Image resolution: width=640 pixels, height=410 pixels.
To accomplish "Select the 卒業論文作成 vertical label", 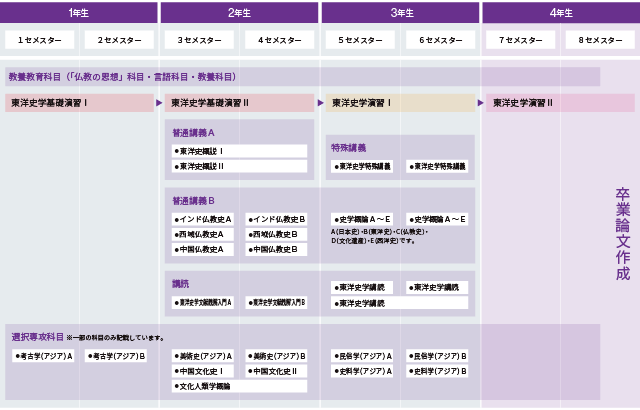I will coord(623,234).
